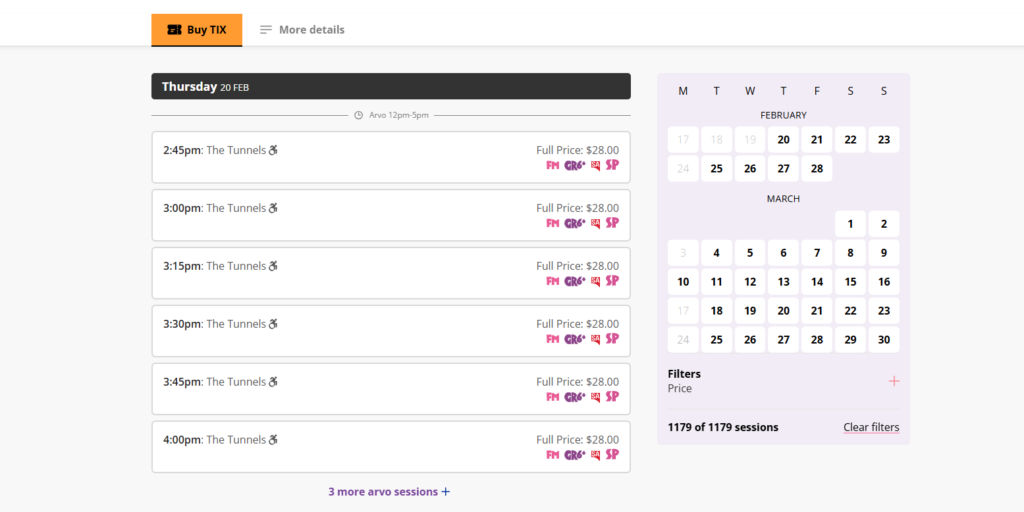The height and width of the screenshot is (512, 1024).
Task: Pick February 23 in the calendar
Action: 884,140
